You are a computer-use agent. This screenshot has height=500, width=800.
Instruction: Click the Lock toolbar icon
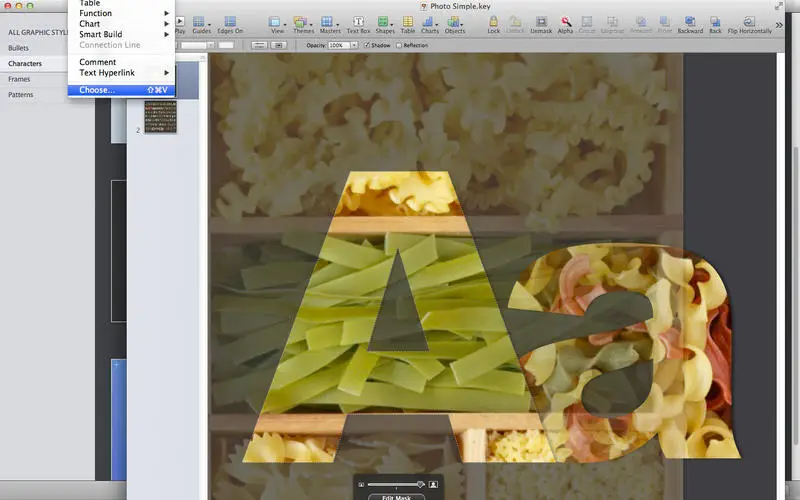click(493, 24)
